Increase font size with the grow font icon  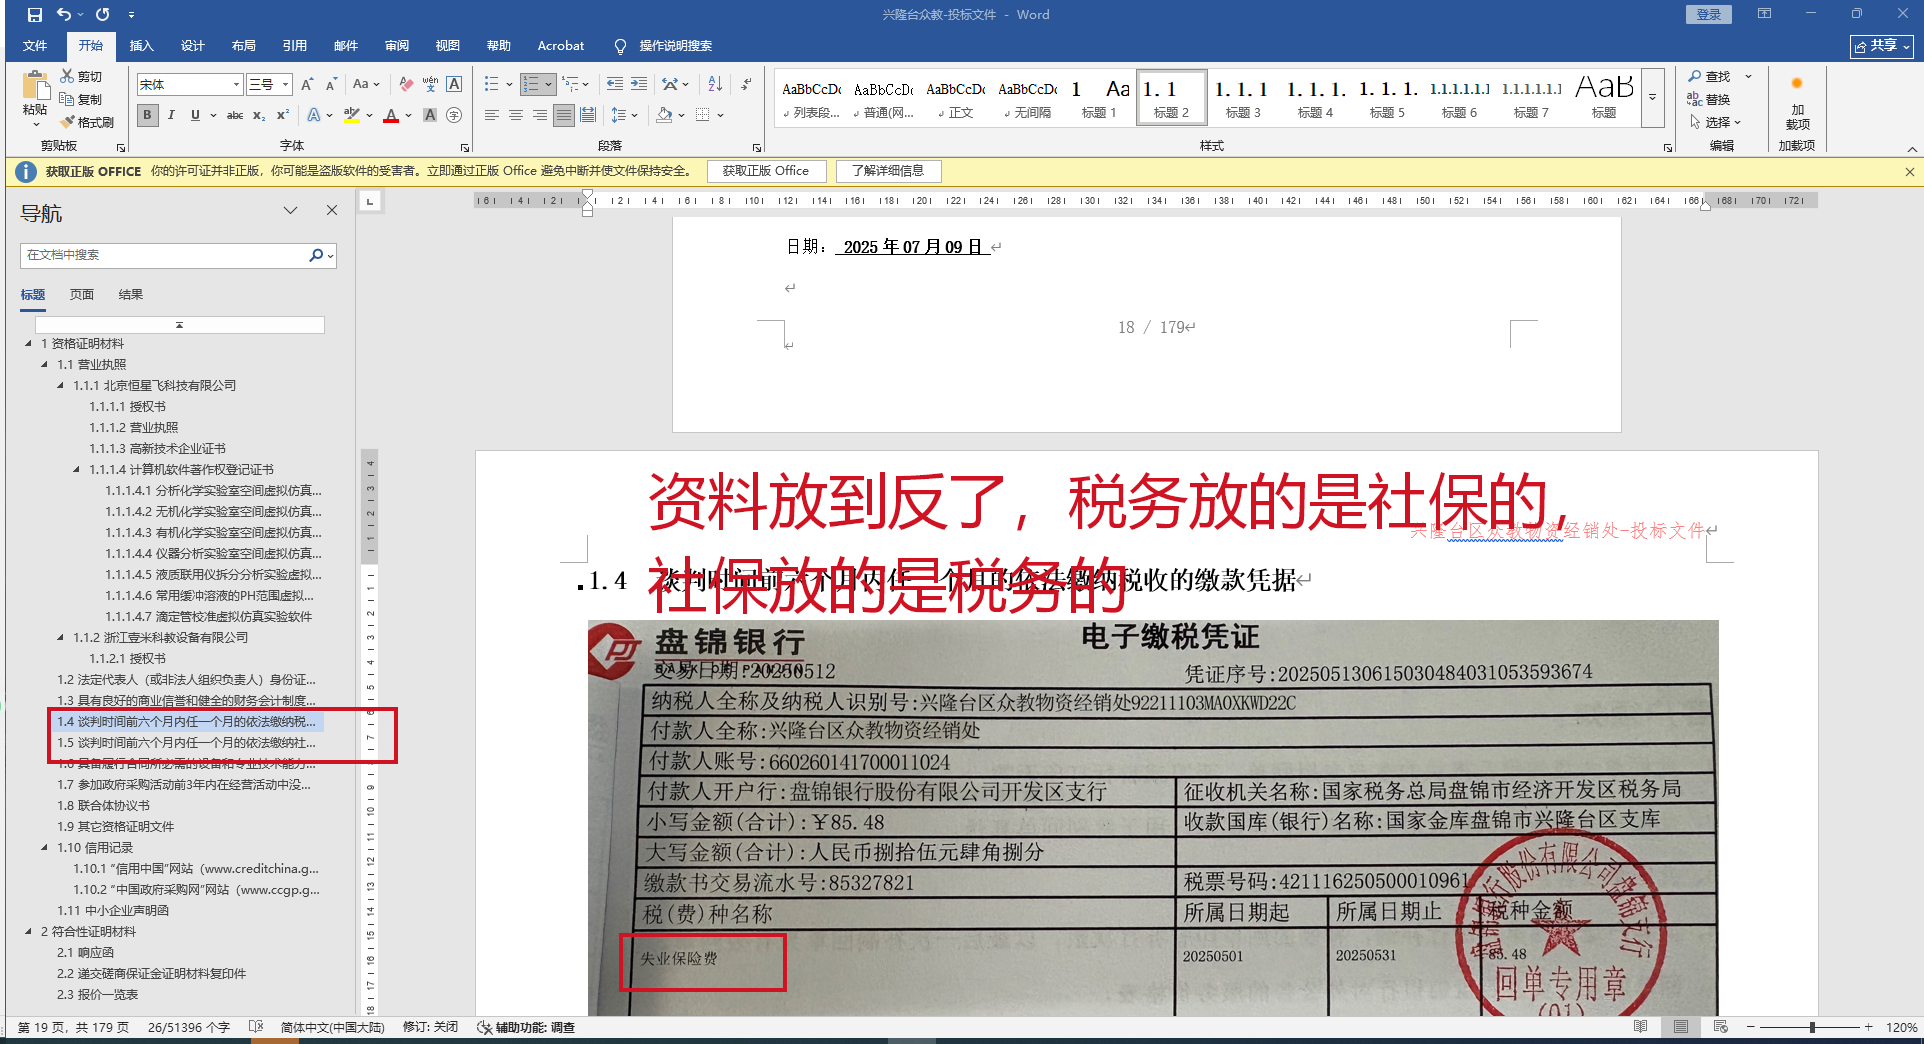point(308,85)
